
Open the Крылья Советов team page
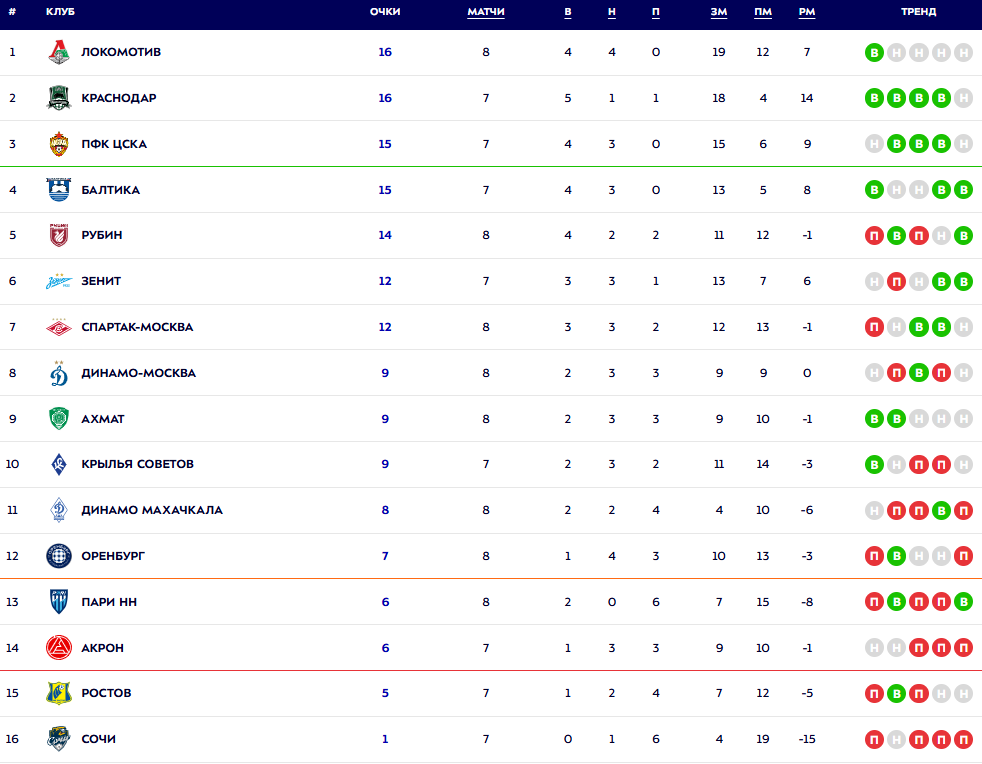137,464
